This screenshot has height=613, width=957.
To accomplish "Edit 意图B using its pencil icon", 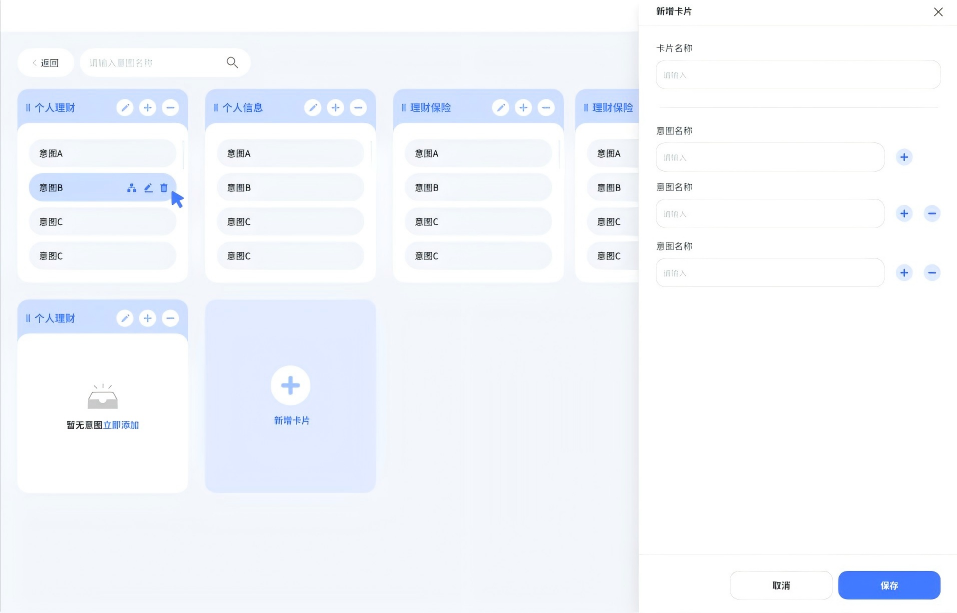I will tap(148, 188).
